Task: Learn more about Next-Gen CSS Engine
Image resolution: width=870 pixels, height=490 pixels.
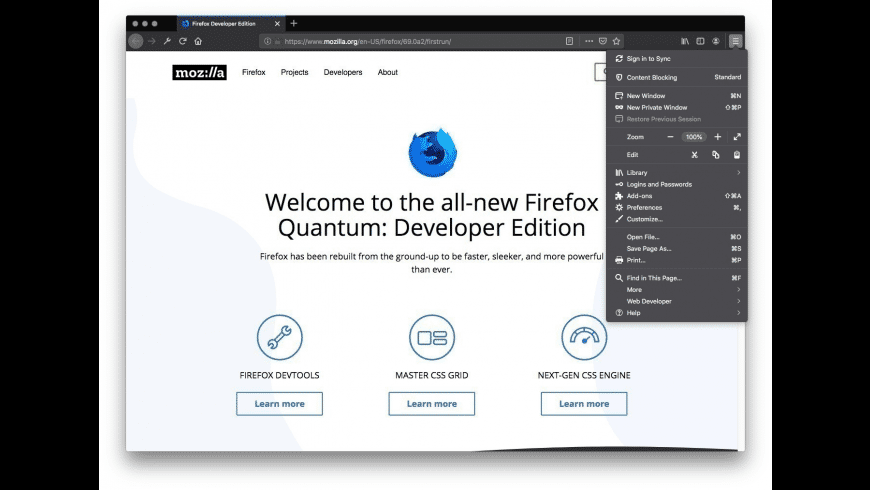Action: pyautogui.click(x=584, y=403)
